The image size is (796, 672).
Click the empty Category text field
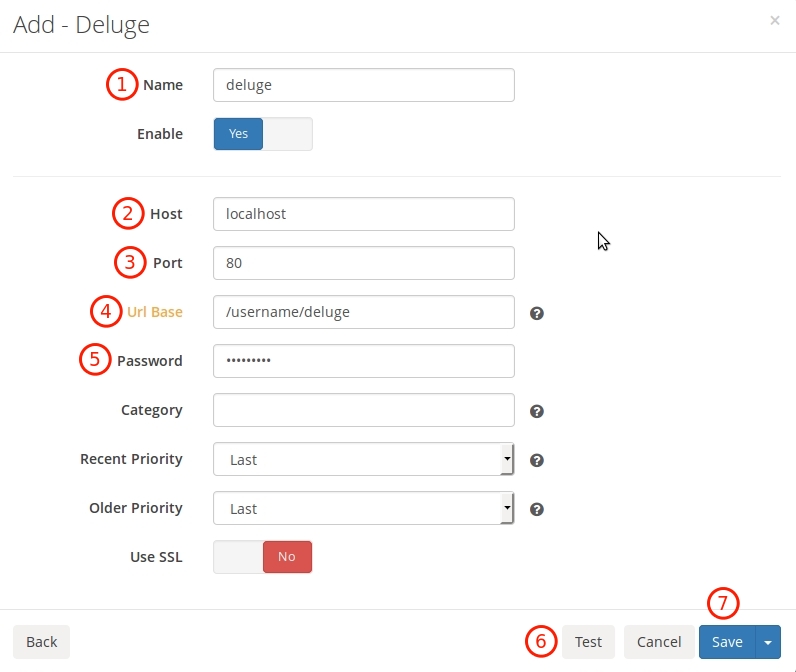tap(364, 410)
